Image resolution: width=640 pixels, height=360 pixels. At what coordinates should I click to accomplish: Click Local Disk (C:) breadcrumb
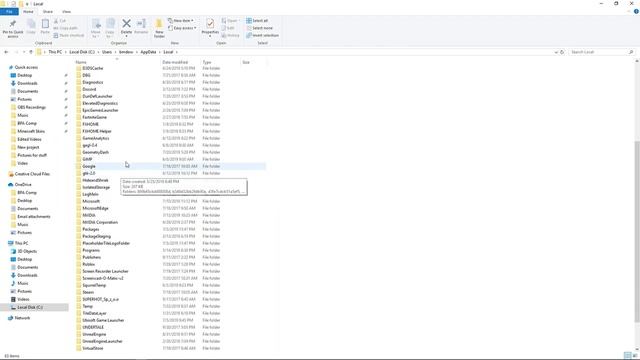click(82, 52)
